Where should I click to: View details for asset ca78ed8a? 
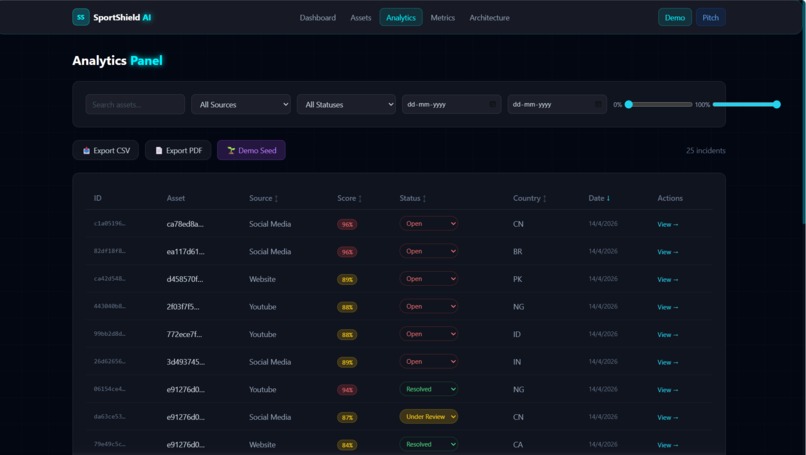tap(668, 225)
